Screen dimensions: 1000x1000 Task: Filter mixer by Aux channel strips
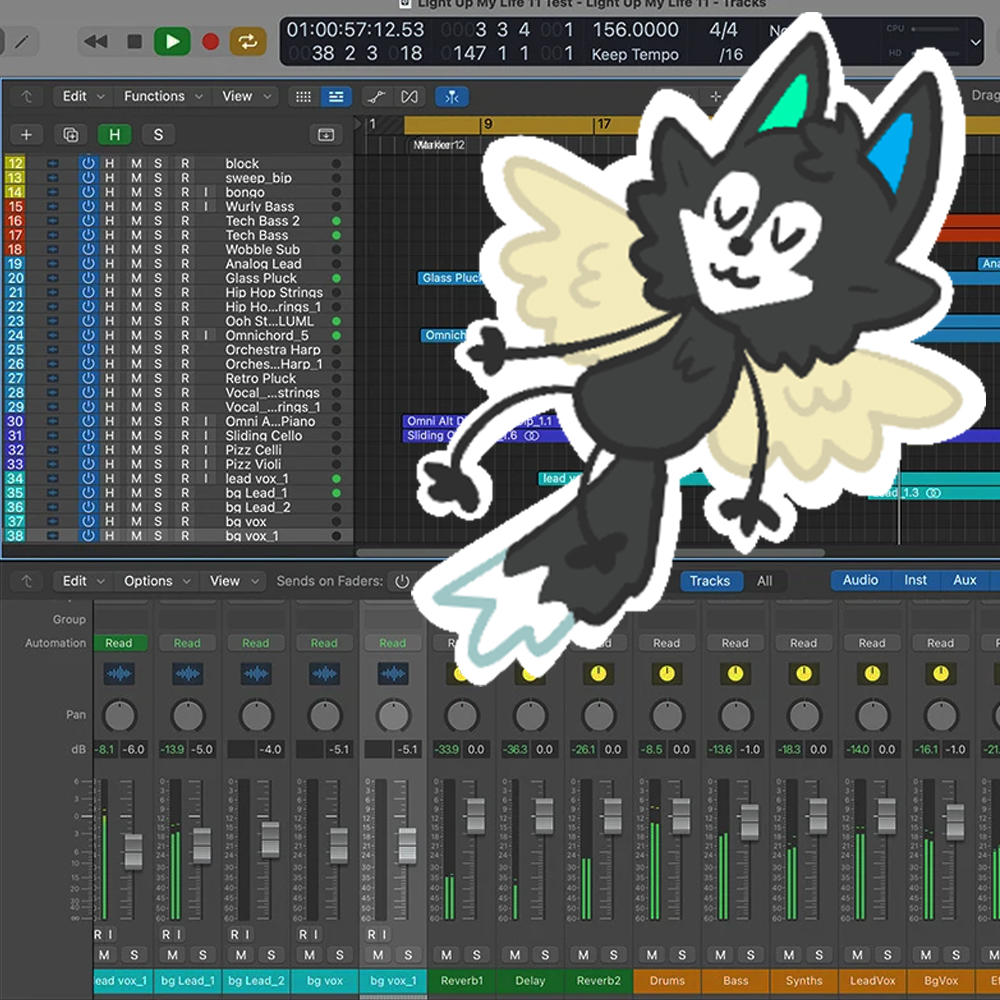[x=964, y=580]
